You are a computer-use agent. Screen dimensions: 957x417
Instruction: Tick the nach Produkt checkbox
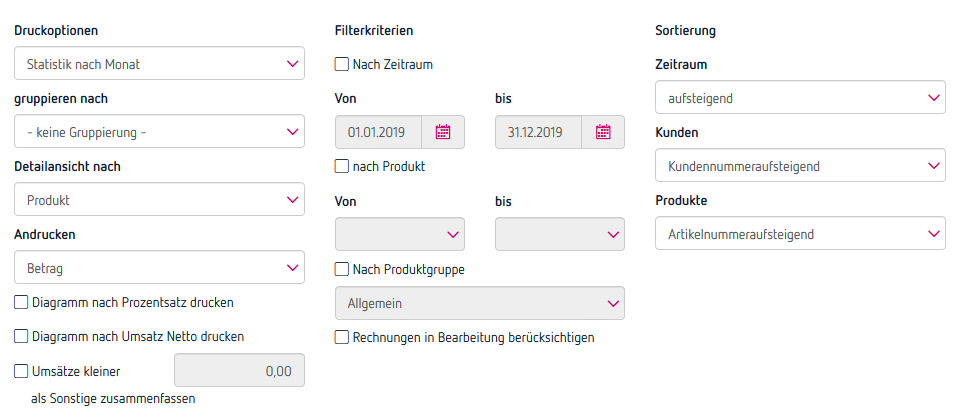342,166
